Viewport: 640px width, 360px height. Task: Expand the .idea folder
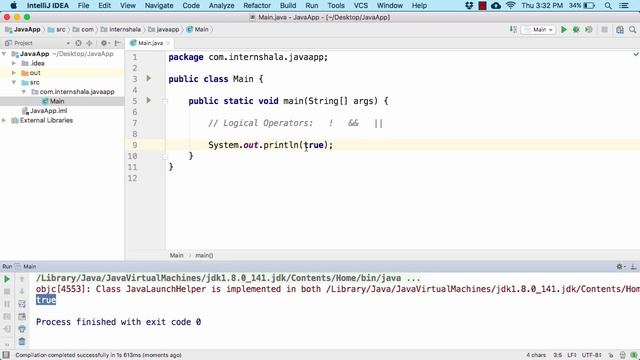(x=14, y=63)
